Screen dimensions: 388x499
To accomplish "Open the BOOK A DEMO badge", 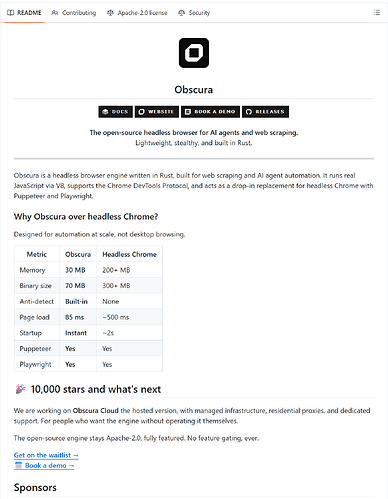I will click(x=210, y=112).
